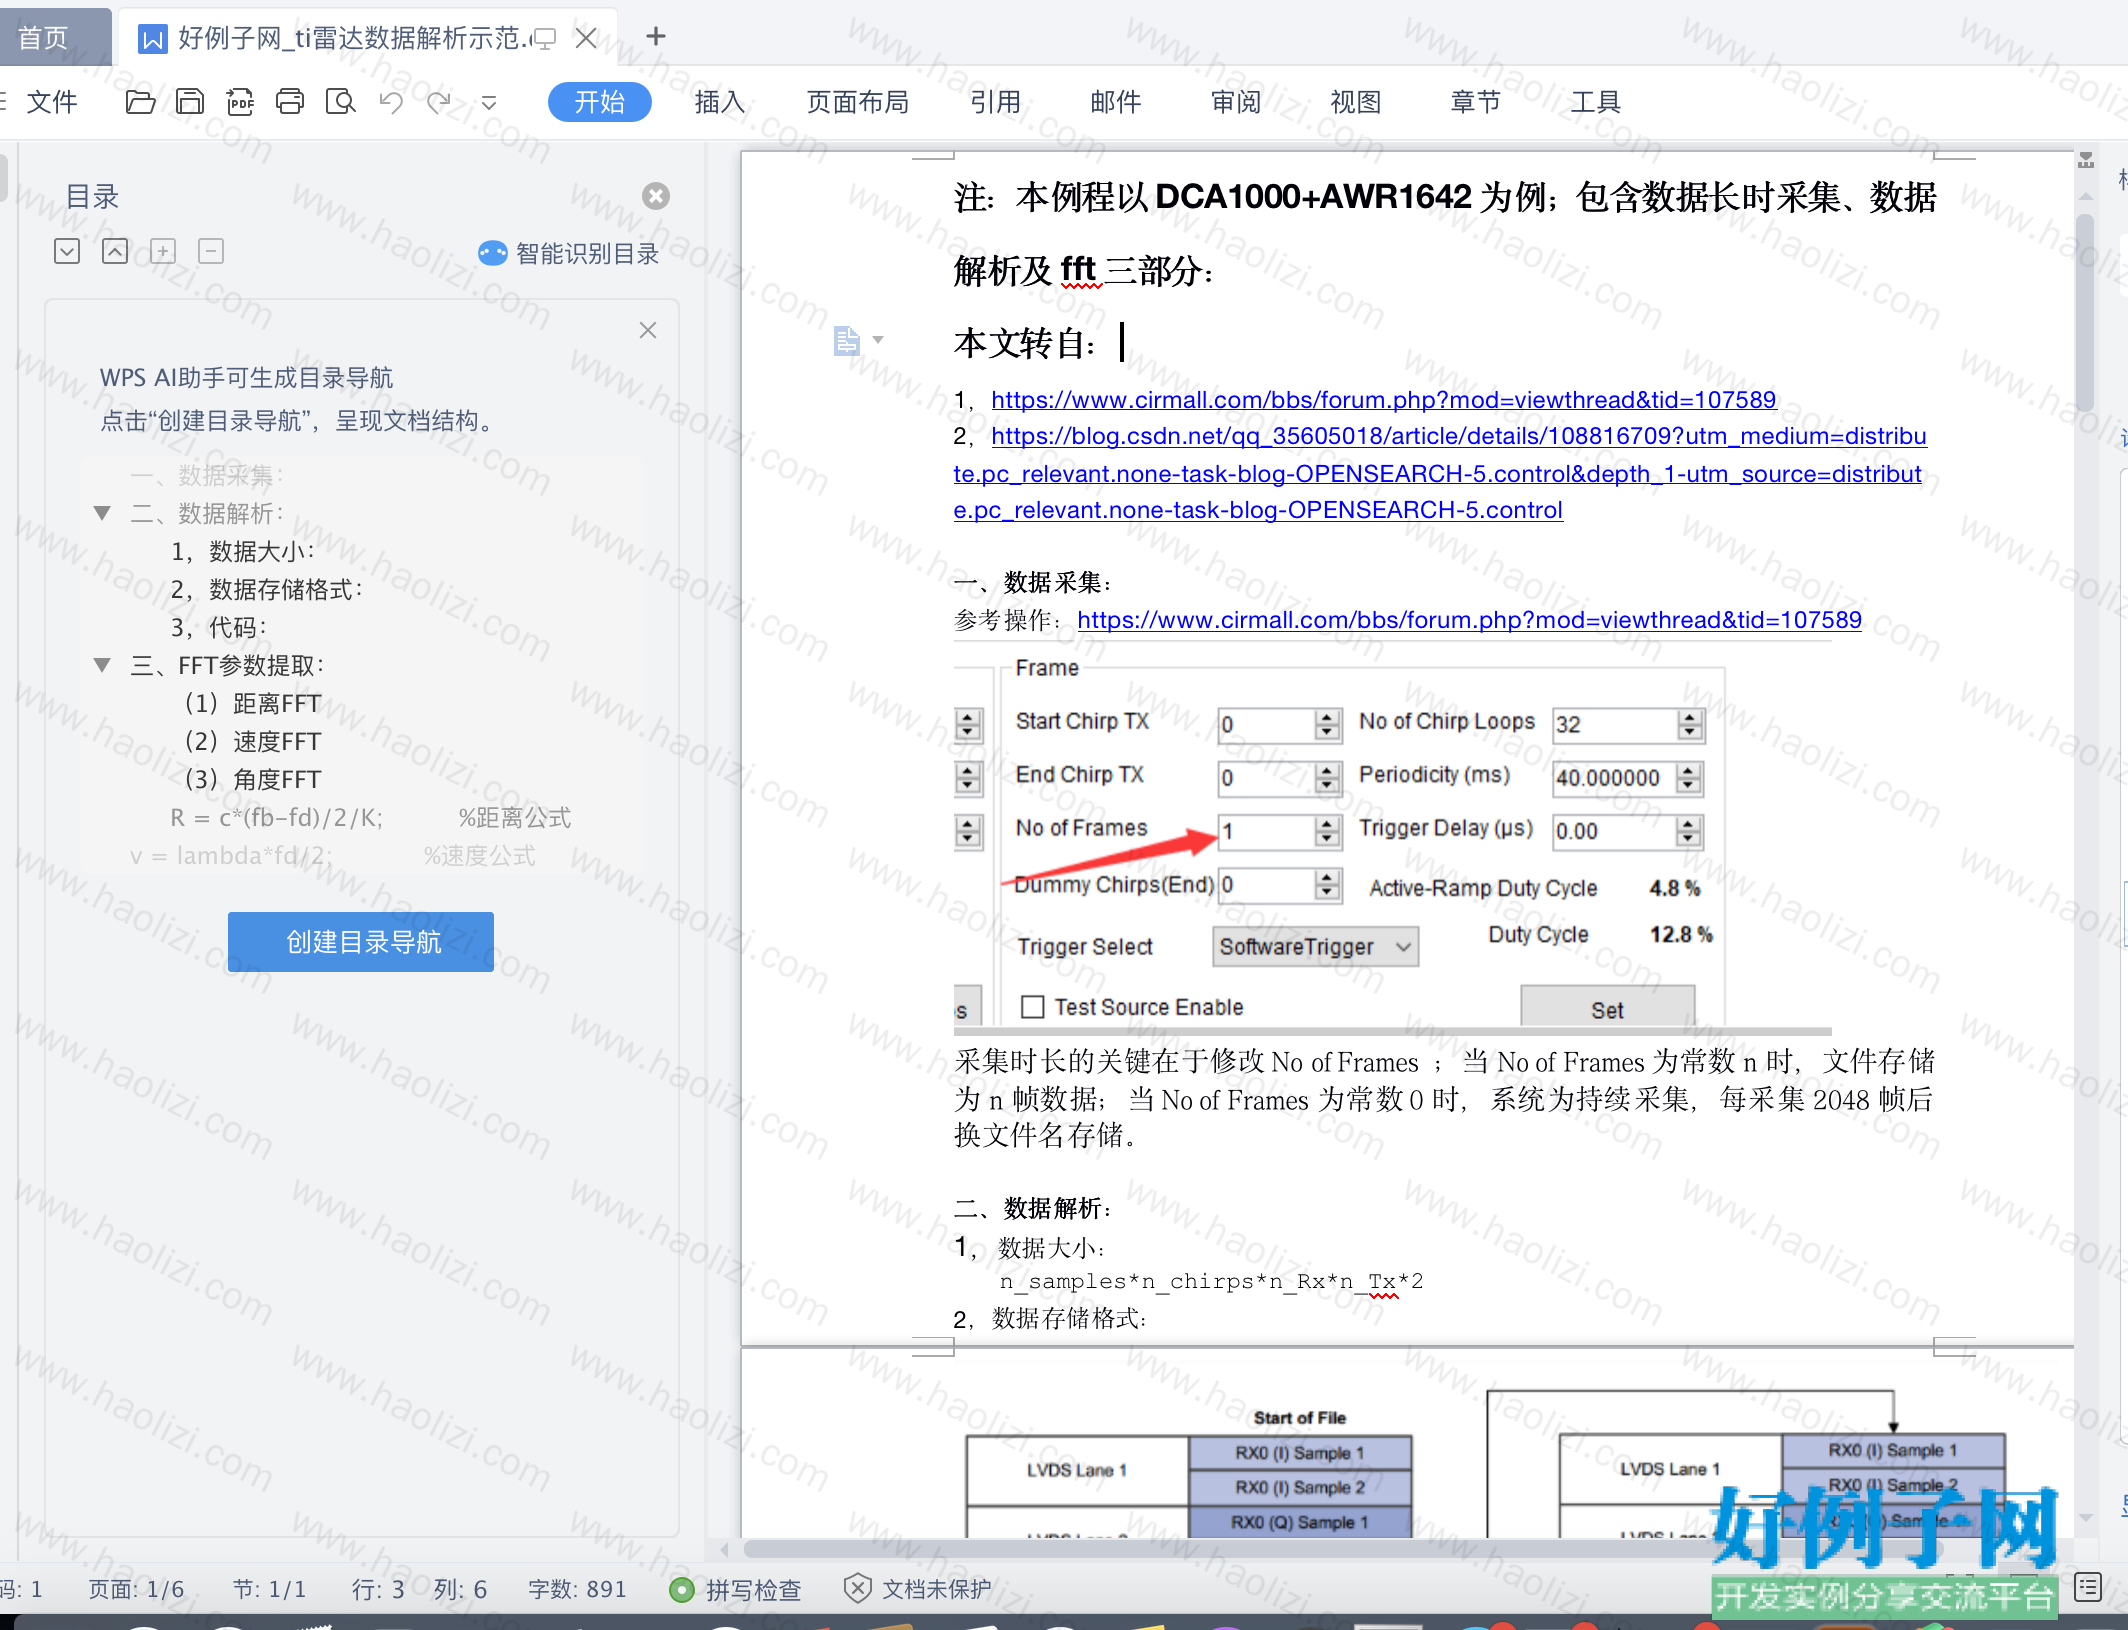Viewport: 2128px width, 1630px height.
Task: Click collapse outline up-arrow icon
Action: point(115,251)
